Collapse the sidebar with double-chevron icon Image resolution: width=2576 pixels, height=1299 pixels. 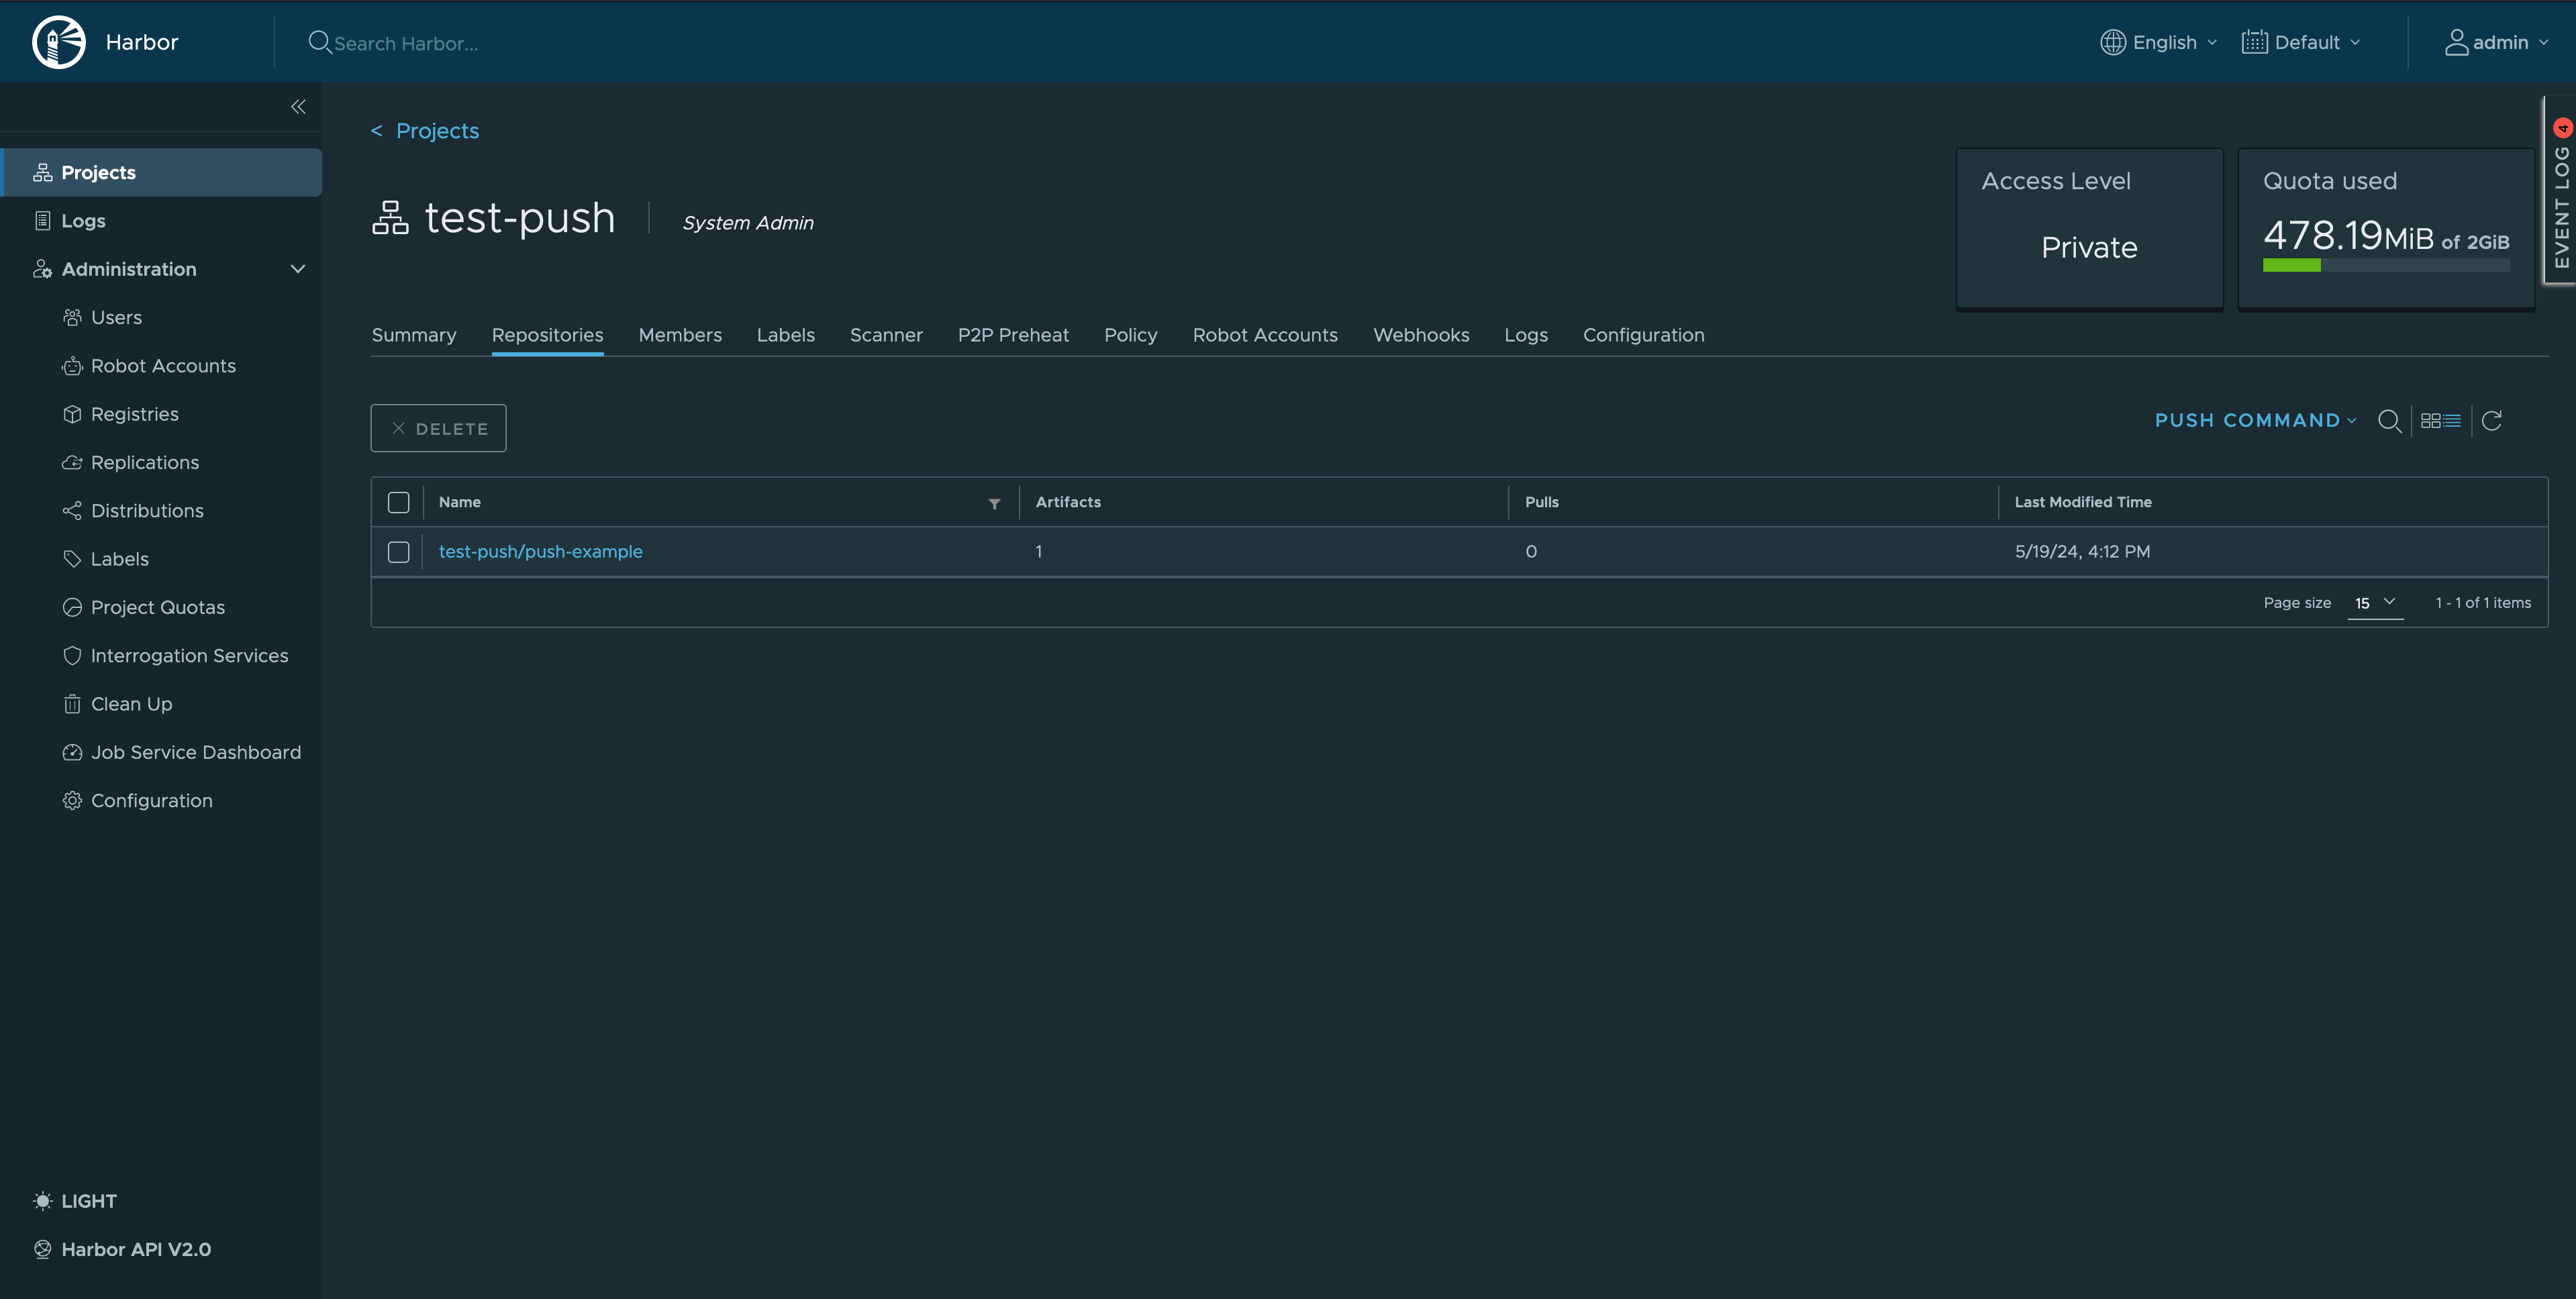pyautogui.click(x=298, y=107)
